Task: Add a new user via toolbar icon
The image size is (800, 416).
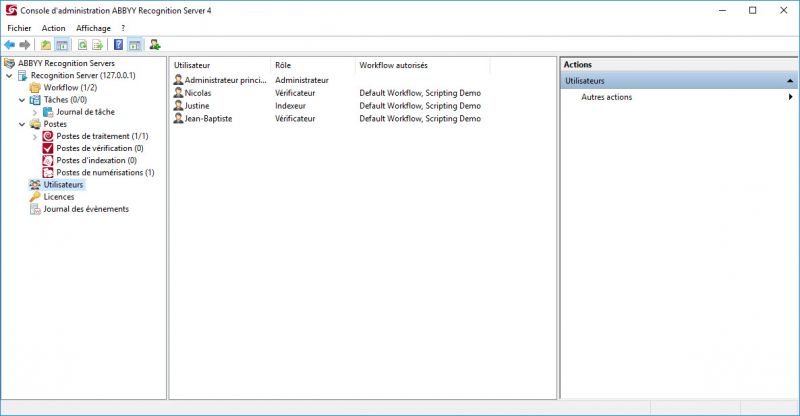Action: point(155,45)
